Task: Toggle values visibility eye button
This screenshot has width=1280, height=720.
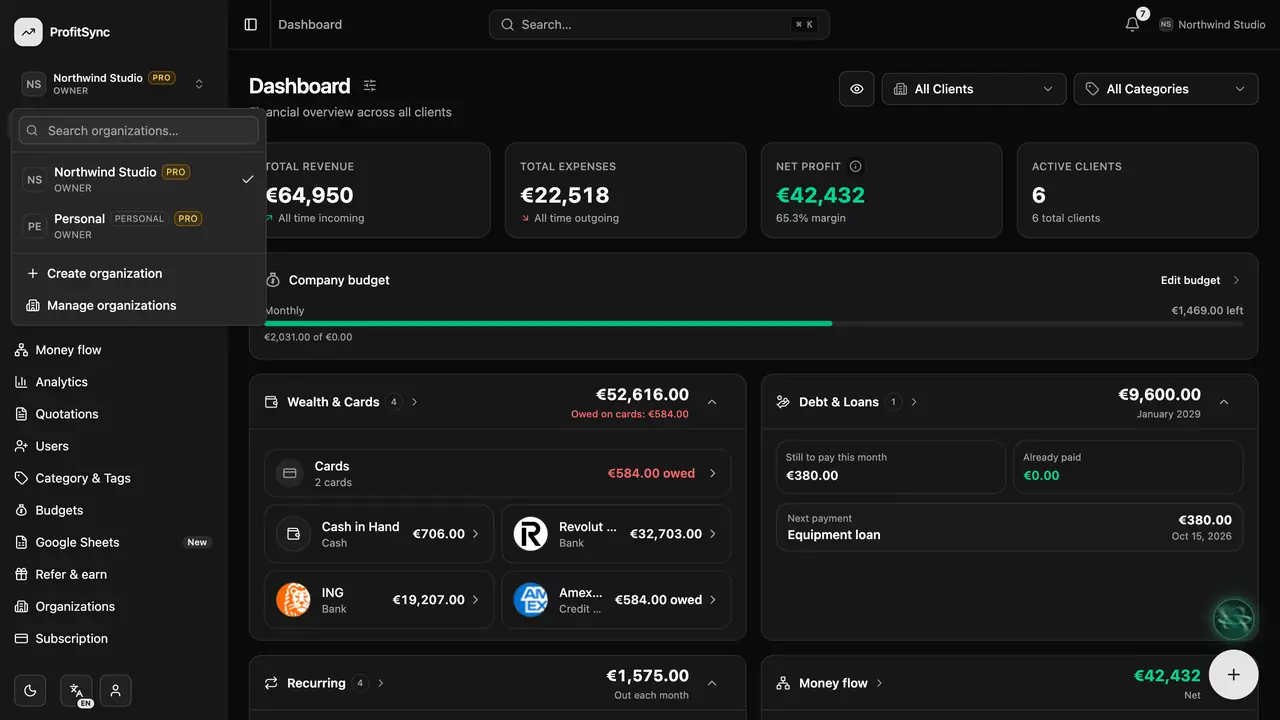Action: [857, 89]
